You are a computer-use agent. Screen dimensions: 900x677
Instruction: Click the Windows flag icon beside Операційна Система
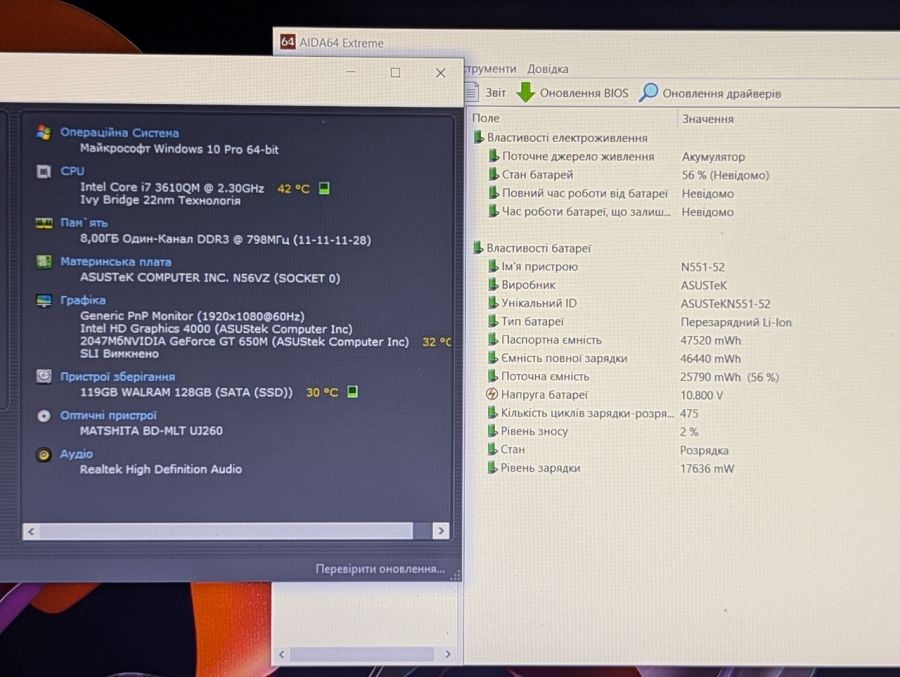[x=43, y=132]
